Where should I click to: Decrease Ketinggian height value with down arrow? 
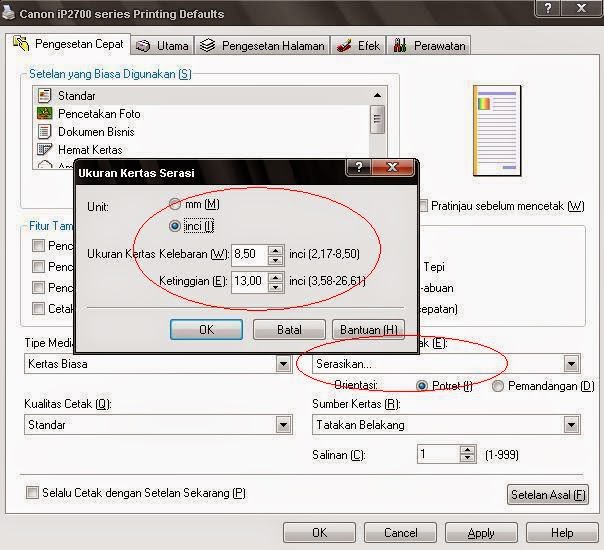[x=275, y=287]
